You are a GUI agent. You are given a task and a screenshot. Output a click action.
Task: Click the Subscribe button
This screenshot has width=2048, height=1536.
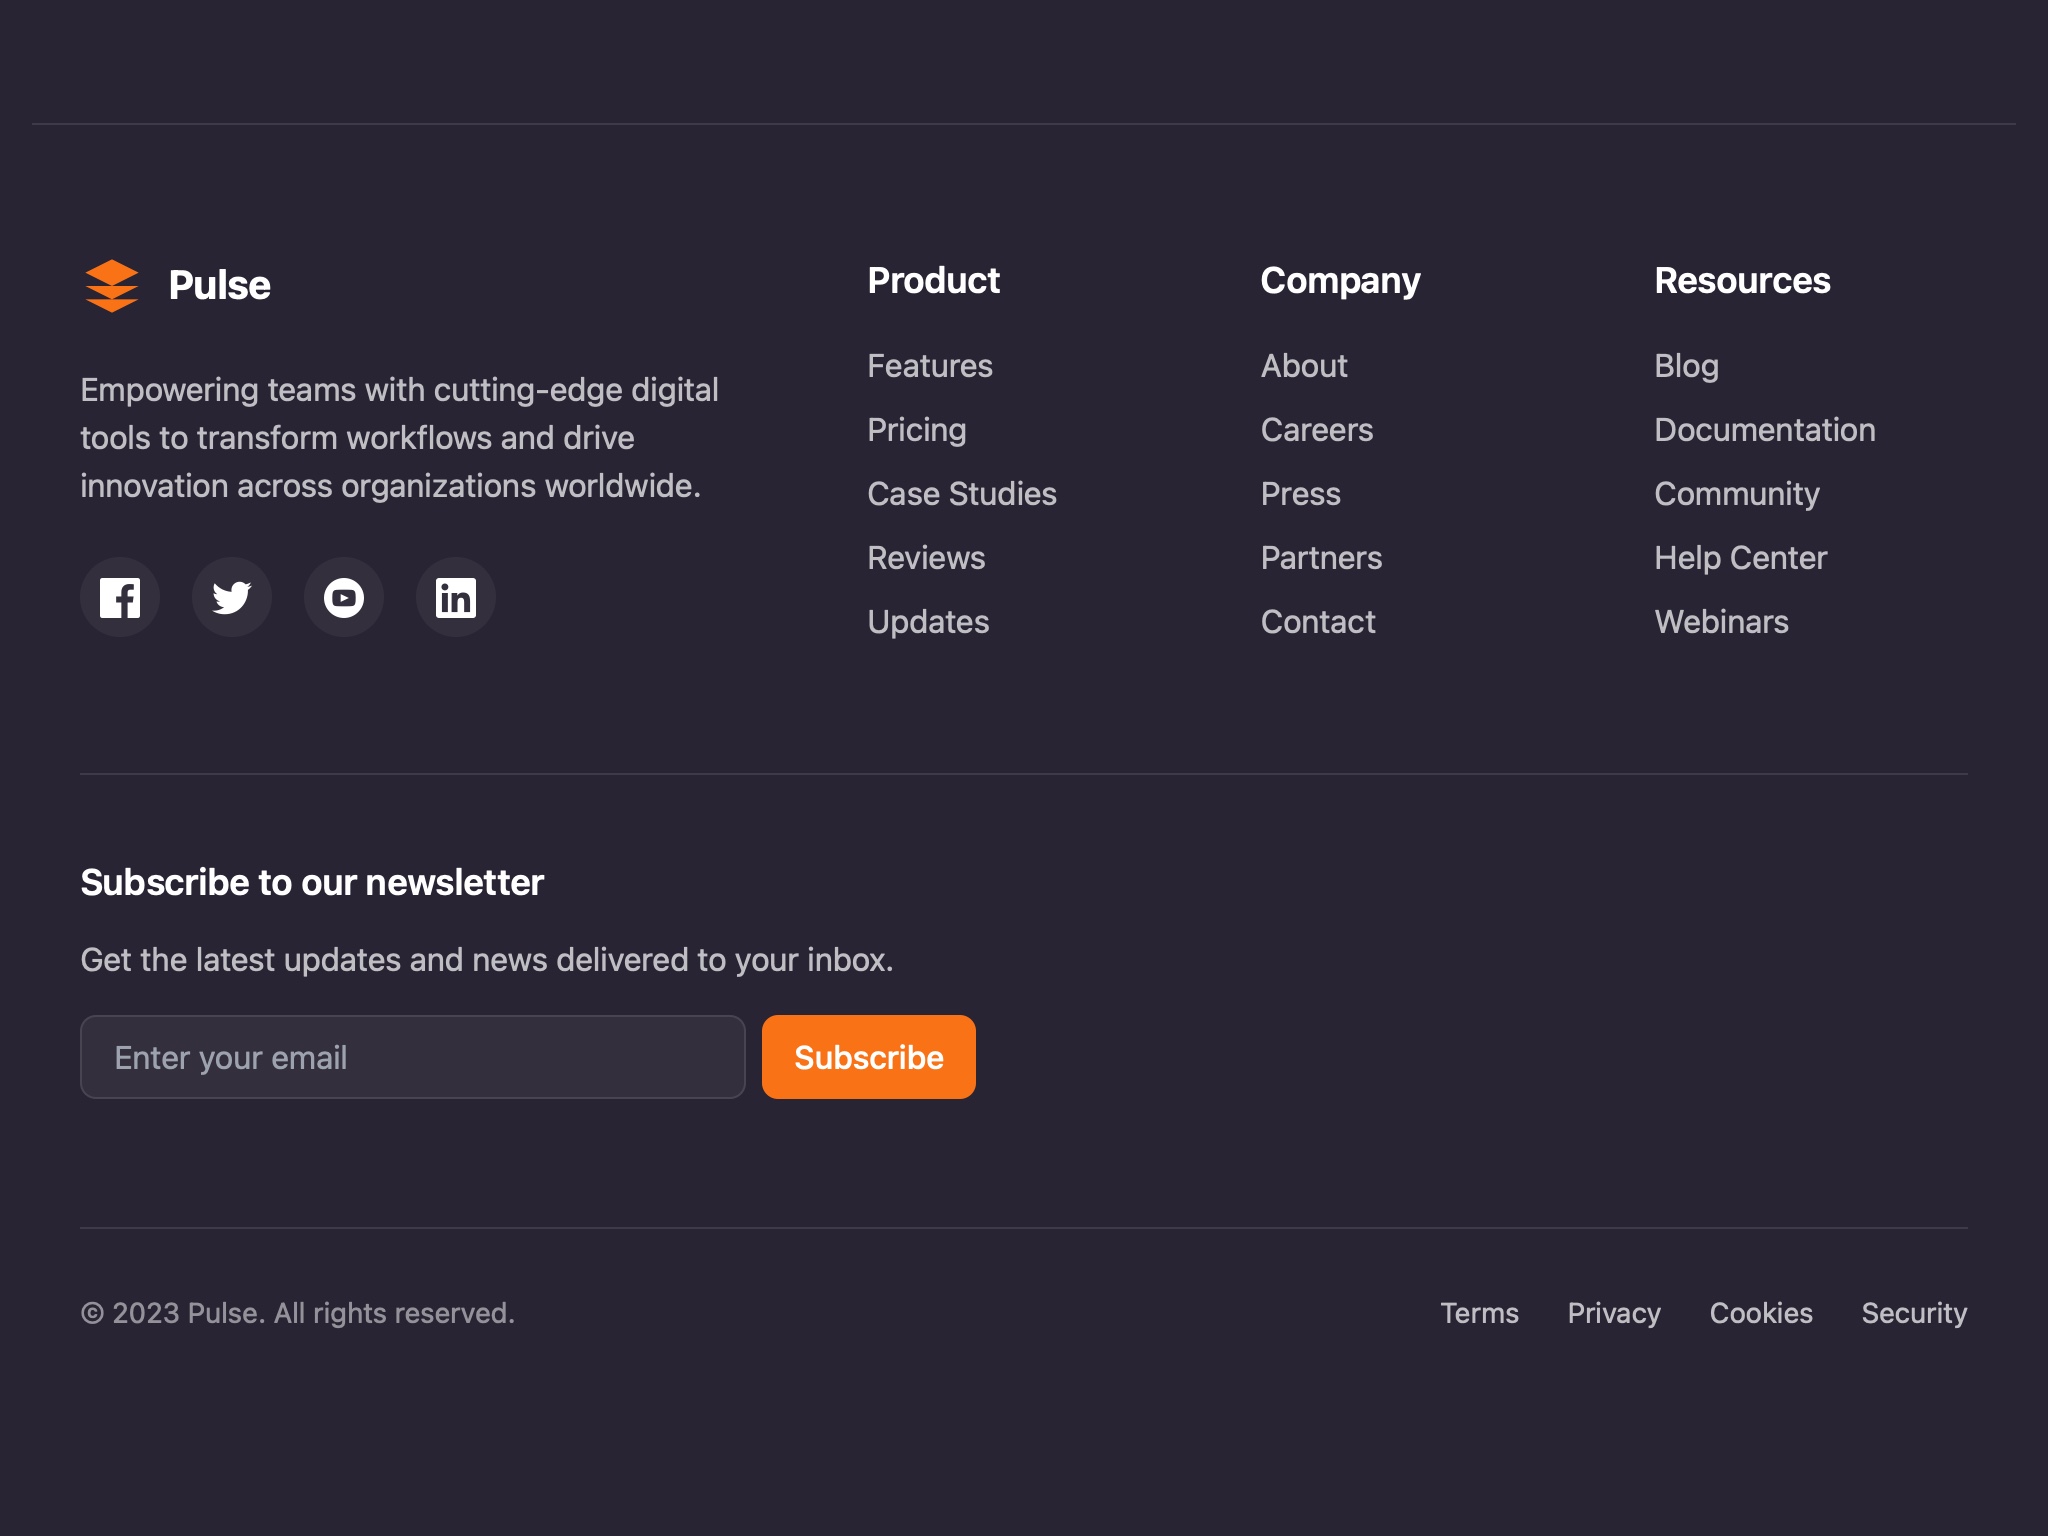point(867,1056)
